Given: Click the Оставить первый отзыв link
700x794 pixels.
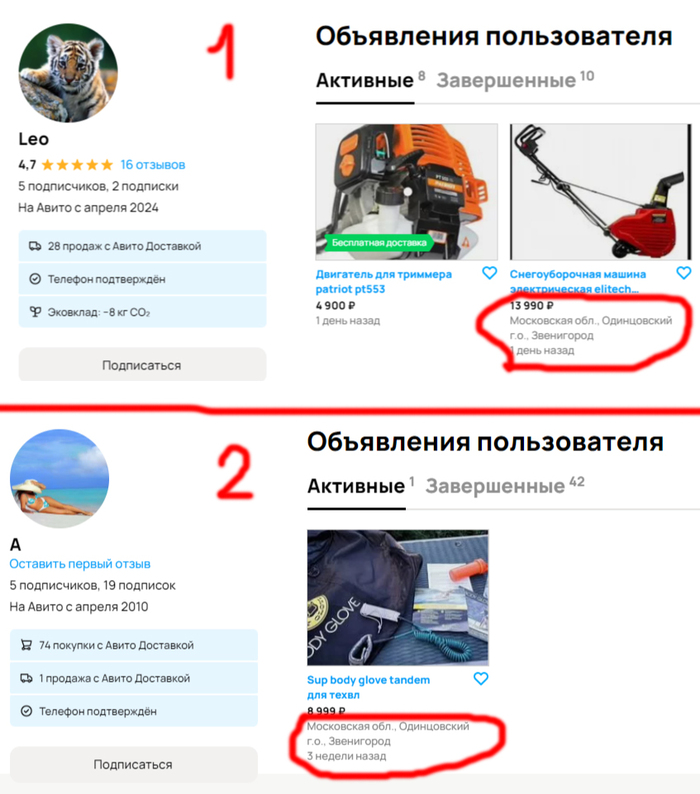Looking at the screenshot, I should 80,564.
